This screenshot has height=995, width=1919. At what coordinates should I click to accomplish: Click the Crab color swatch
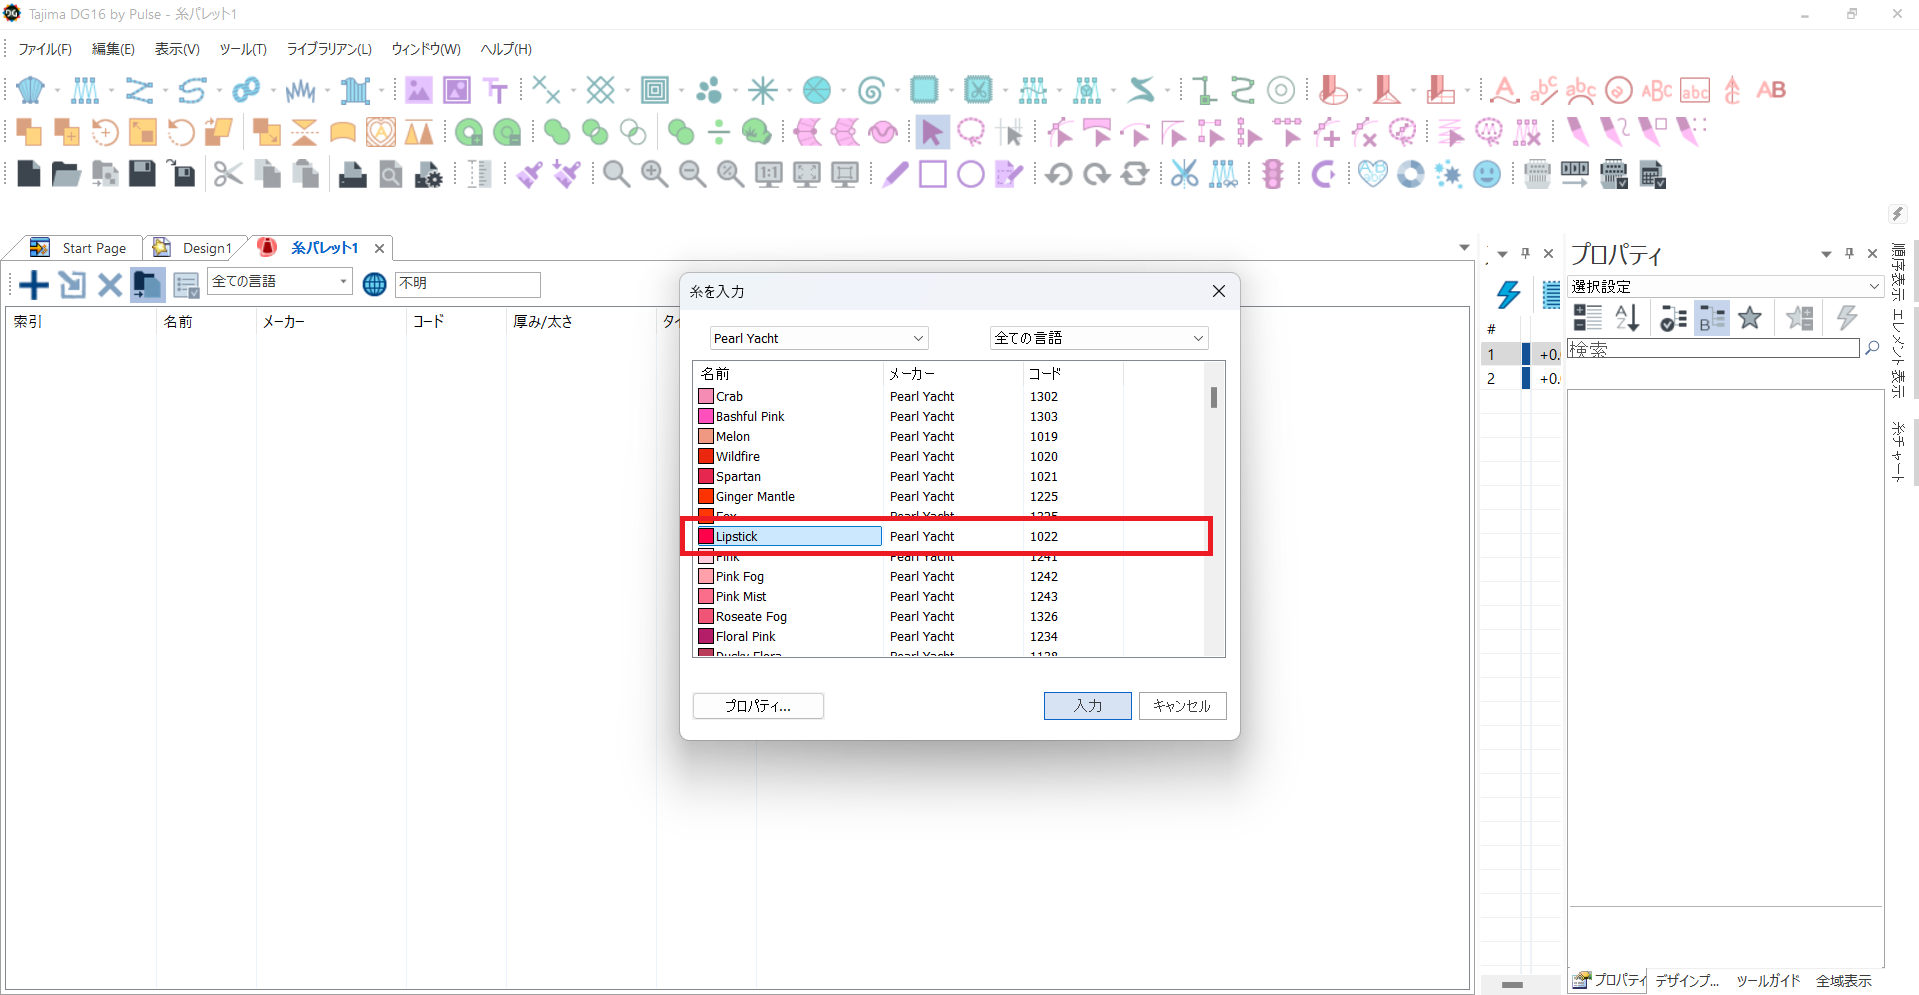[x=706, y=396]
